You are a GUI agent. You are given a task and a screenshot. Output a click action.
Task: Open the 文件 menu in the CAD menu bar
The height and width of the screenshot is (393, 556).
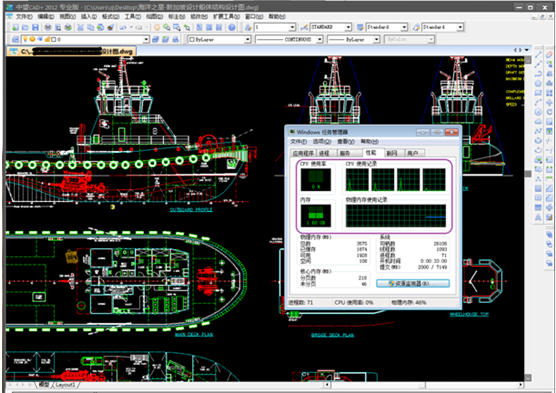coord(23,17)
